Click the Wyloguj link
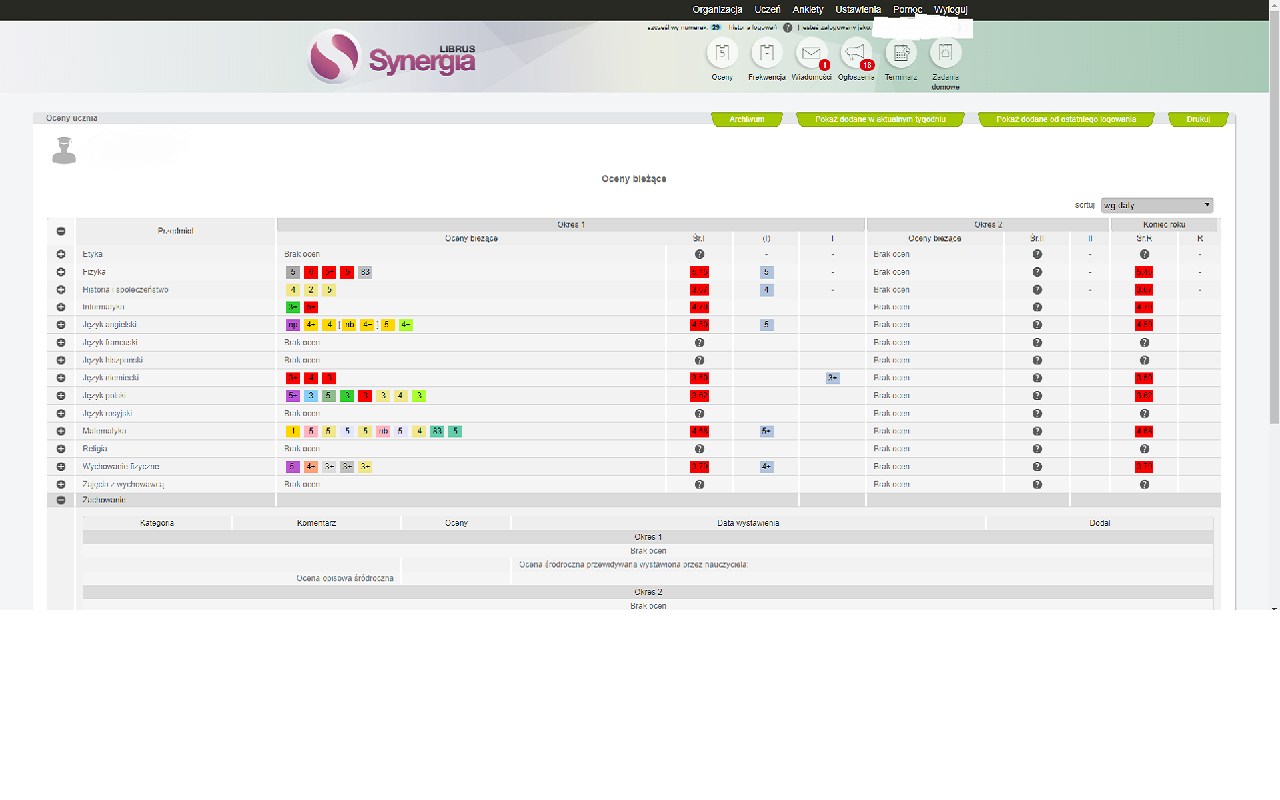Viewport: 1280px width, 800px height. click(x=950, y=9)
